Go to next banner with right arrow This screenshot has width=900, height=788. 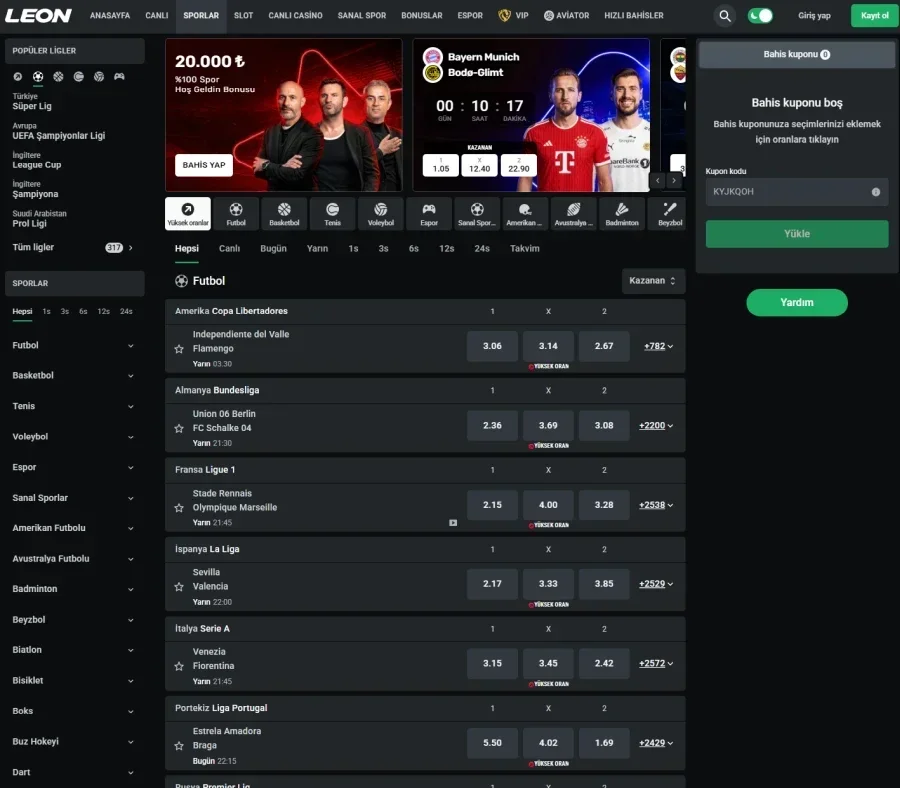point(674,181)
